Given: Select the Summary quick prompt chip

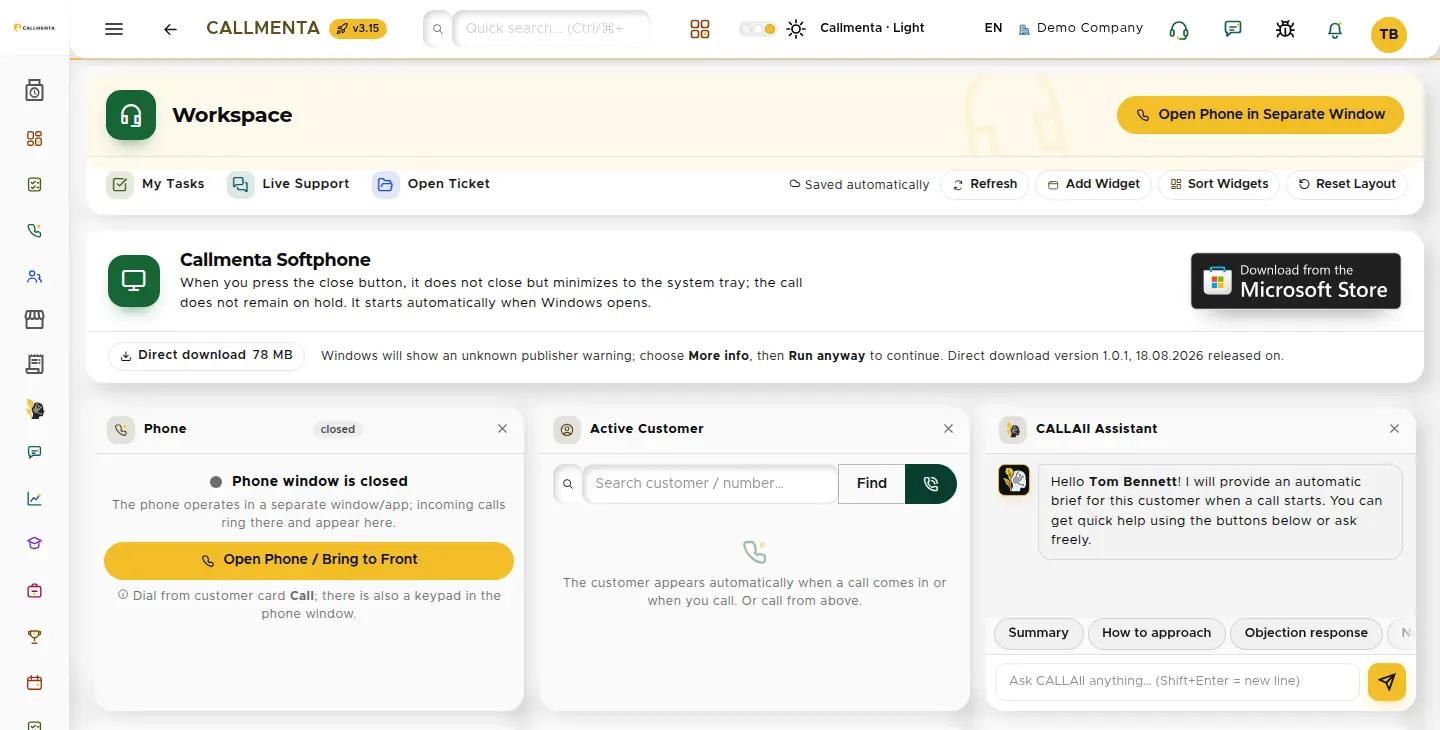Looking at the screenshot, I should pyautogui.click(x=1038, y=633).
